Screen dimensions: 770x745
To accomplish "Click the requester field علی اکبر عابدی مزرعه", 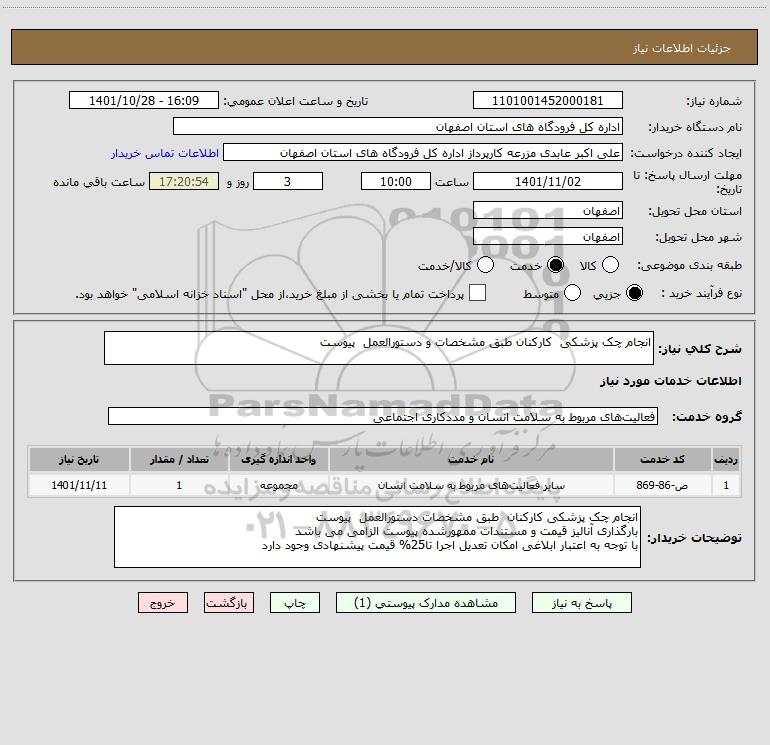I will (423, 153).
